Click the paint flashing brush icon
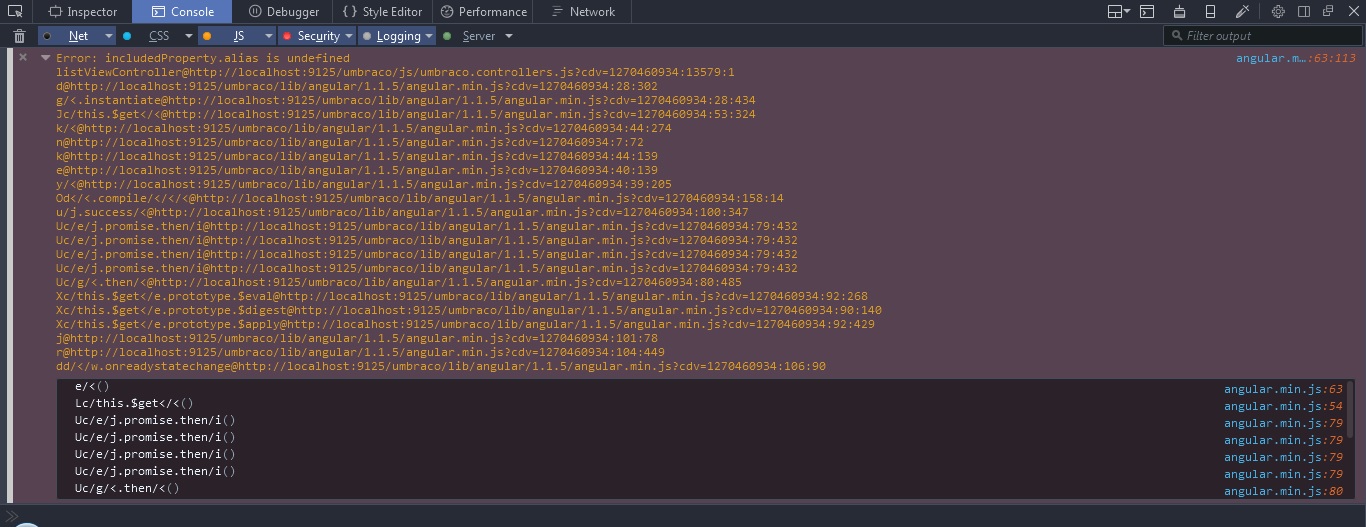 coord(1179,12)
